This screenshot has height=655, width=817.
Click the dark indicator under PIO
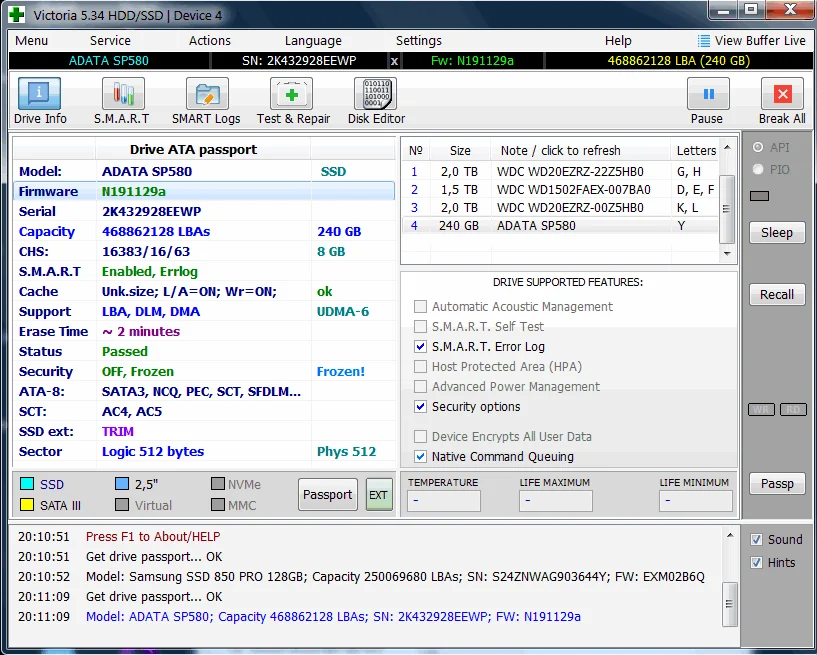[759, 196]
